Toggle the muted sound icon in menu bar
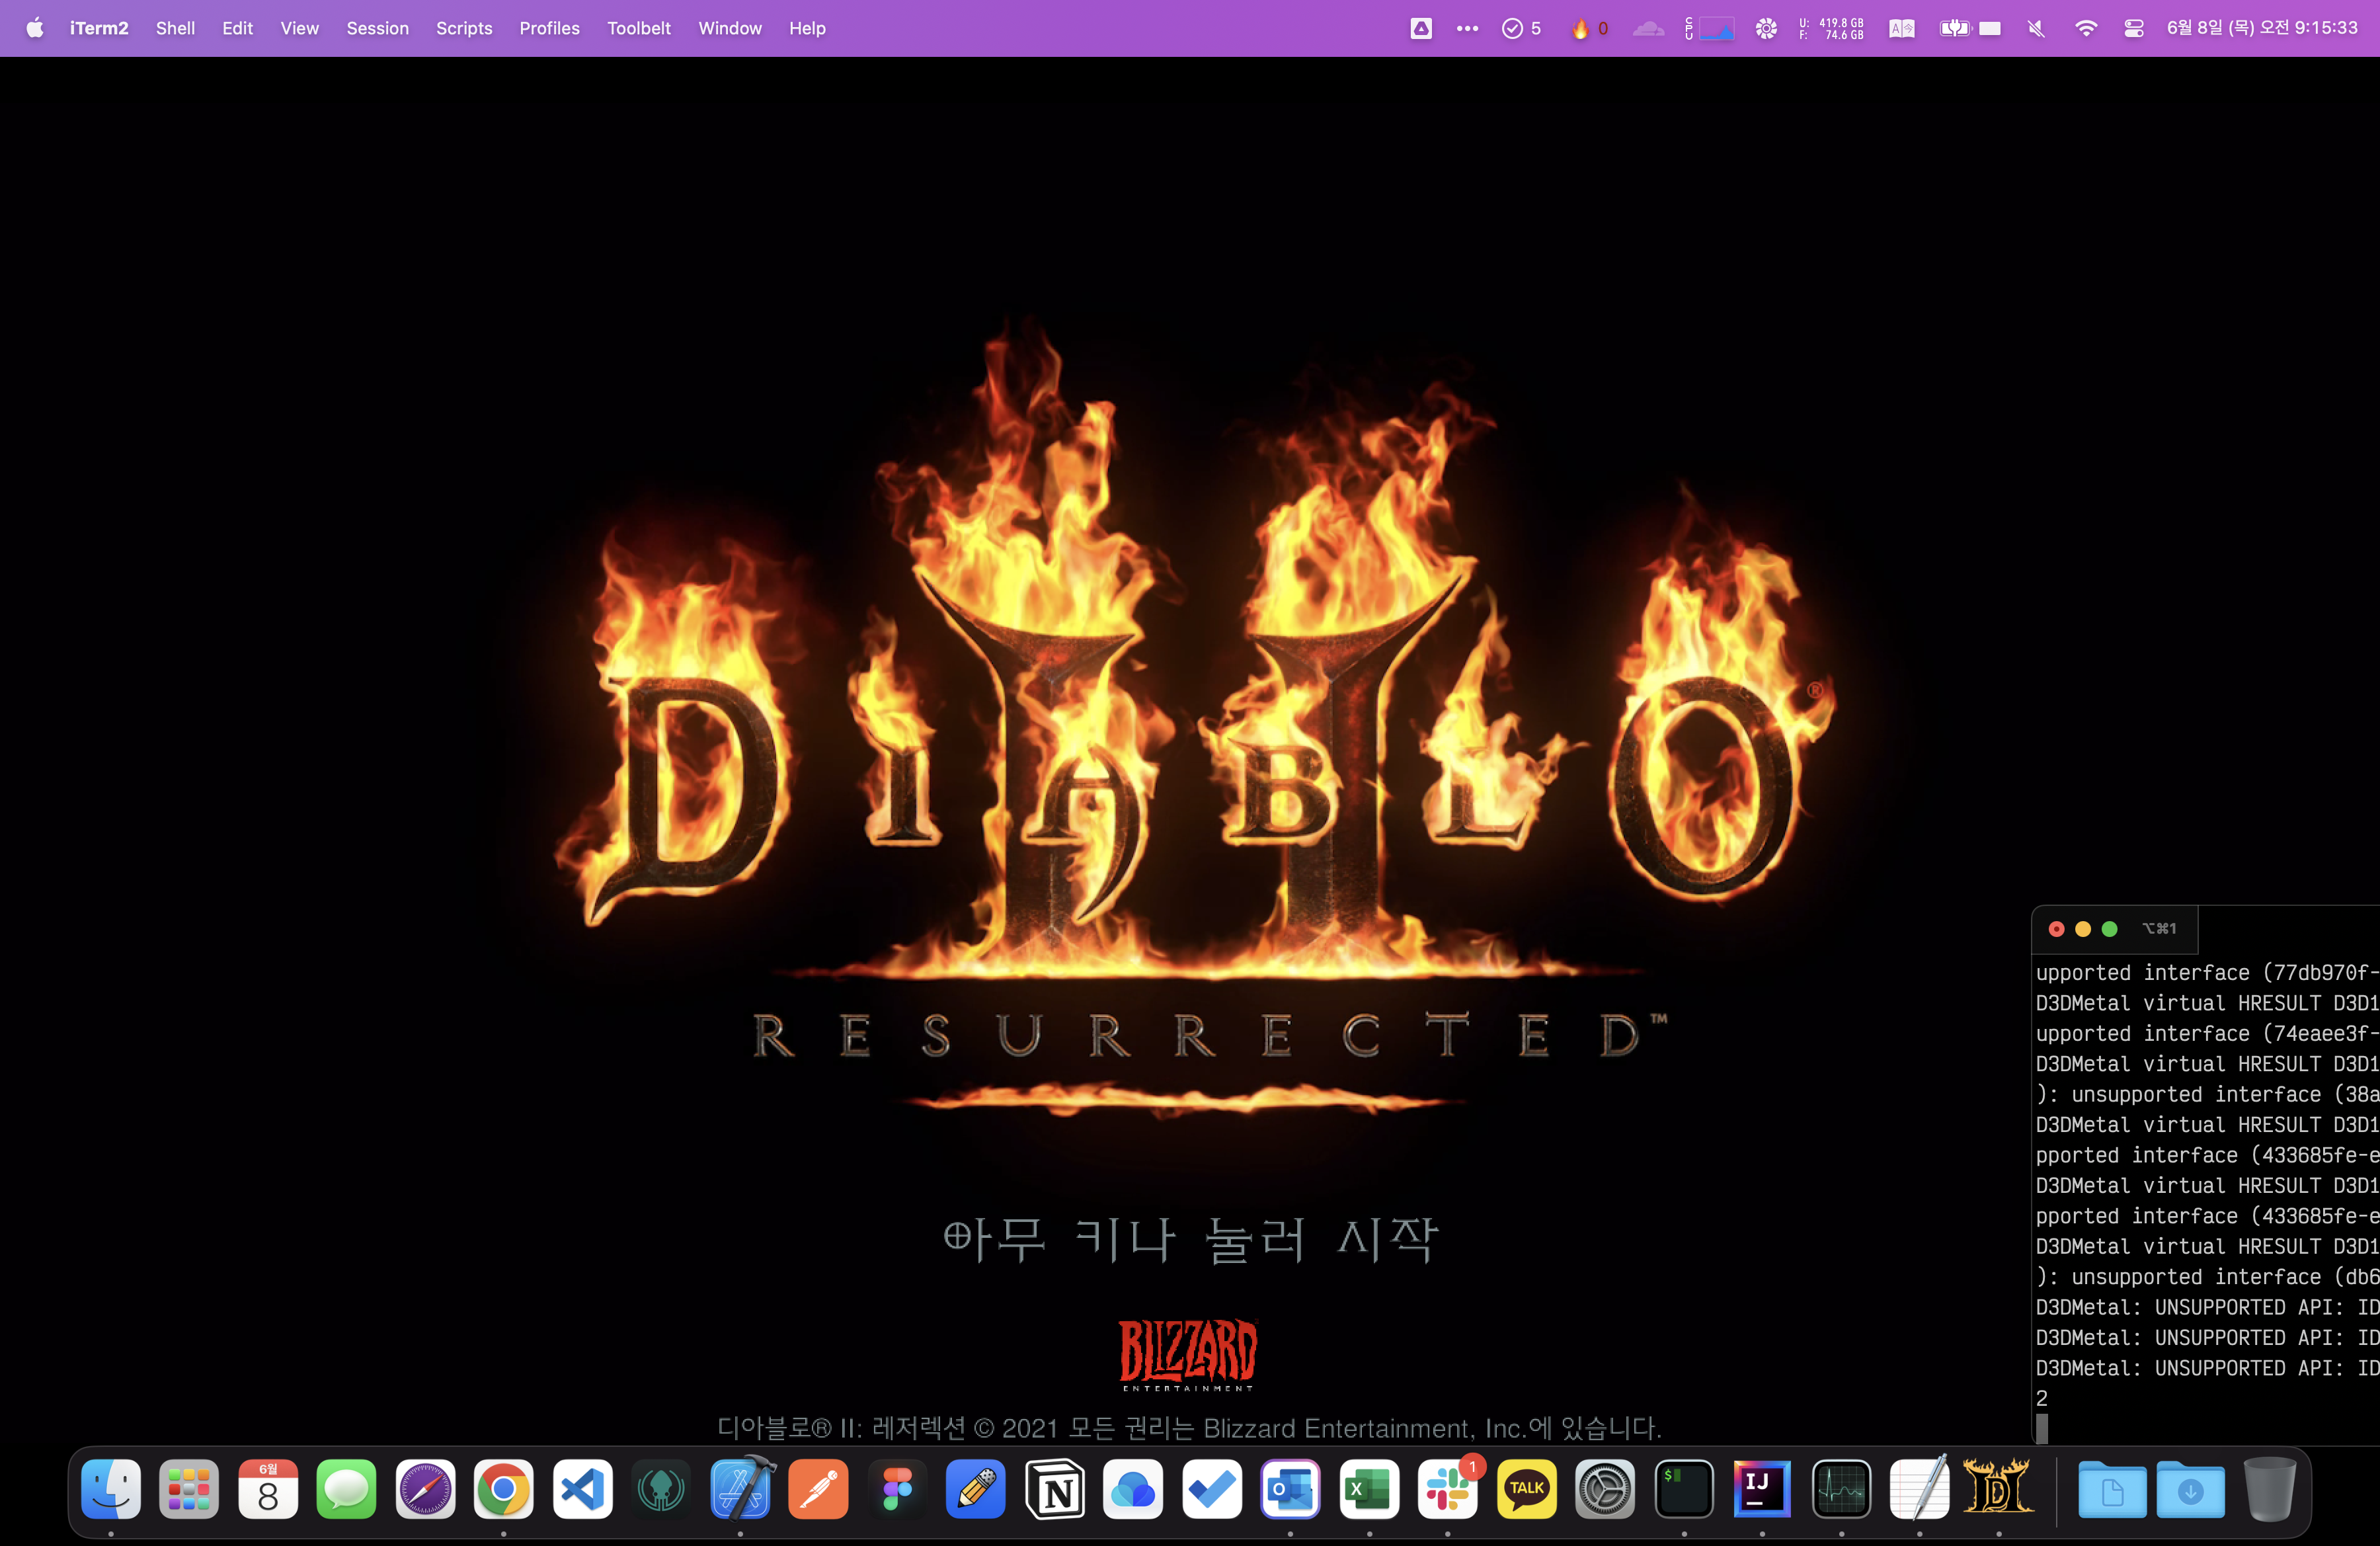Image resolution: width=2380 pixels, height=1546 pixels. (x=2036, y=28)
